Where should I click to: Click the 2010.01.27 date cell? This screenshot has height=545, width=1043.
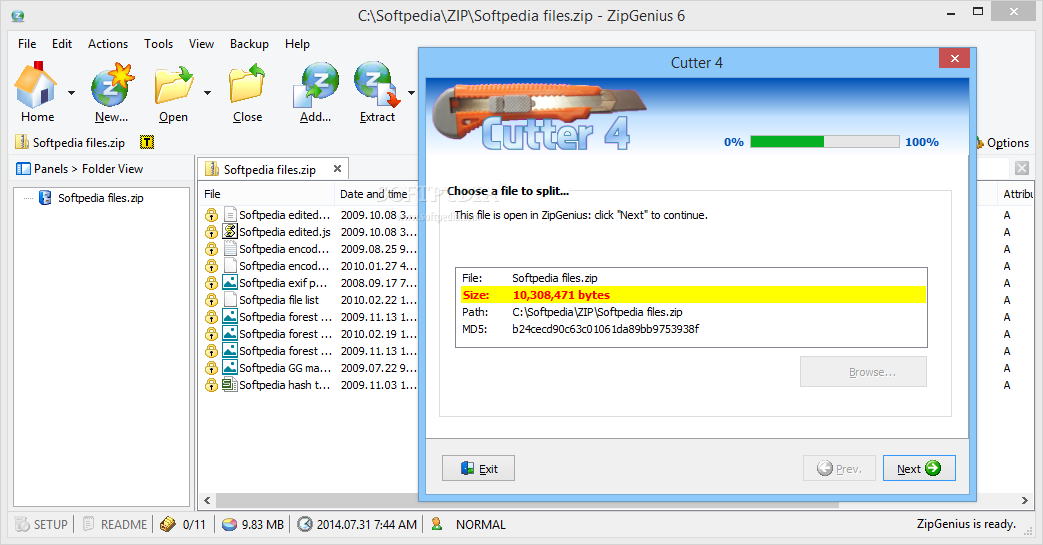378,266
